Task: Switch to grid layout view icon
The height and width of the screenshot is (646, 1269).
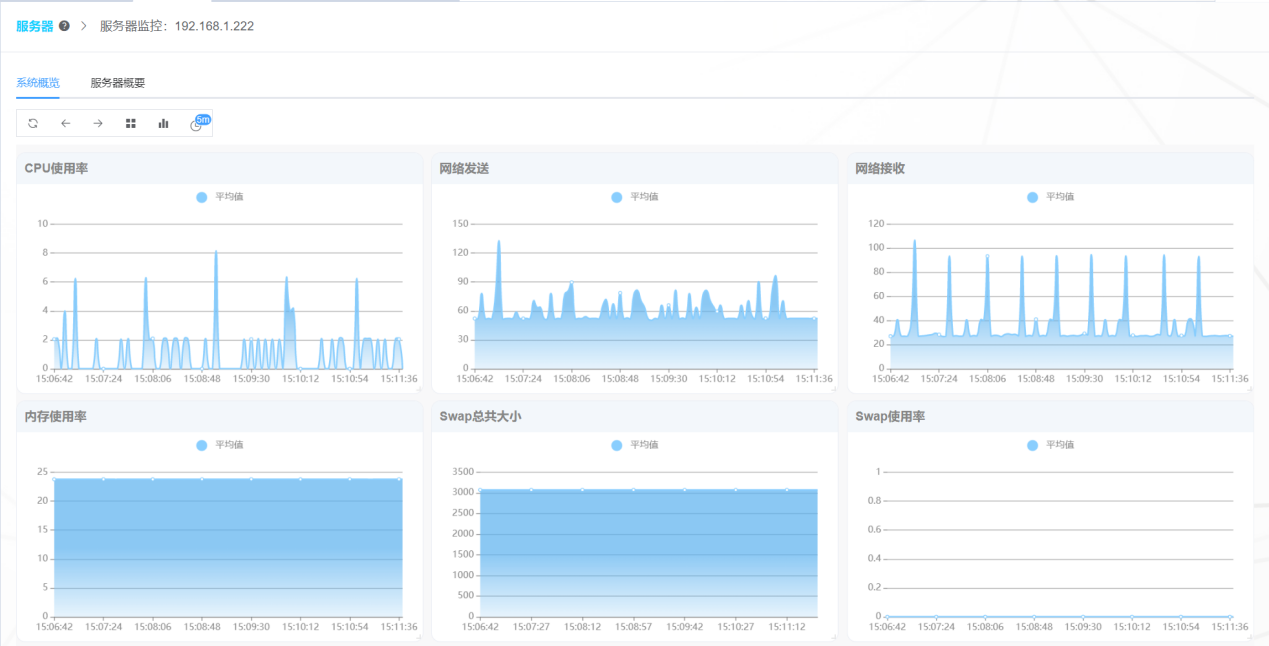Action: pyautogui.click(x=131, y=123)
